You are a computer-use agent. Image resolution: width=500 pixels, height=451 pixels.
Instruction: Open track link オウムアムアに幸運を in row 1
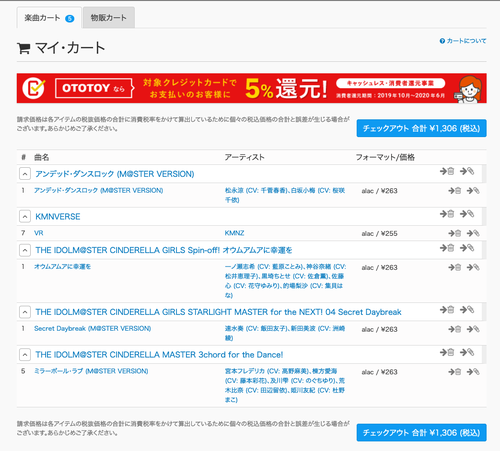pyautogui.click(x=62, y=267)
